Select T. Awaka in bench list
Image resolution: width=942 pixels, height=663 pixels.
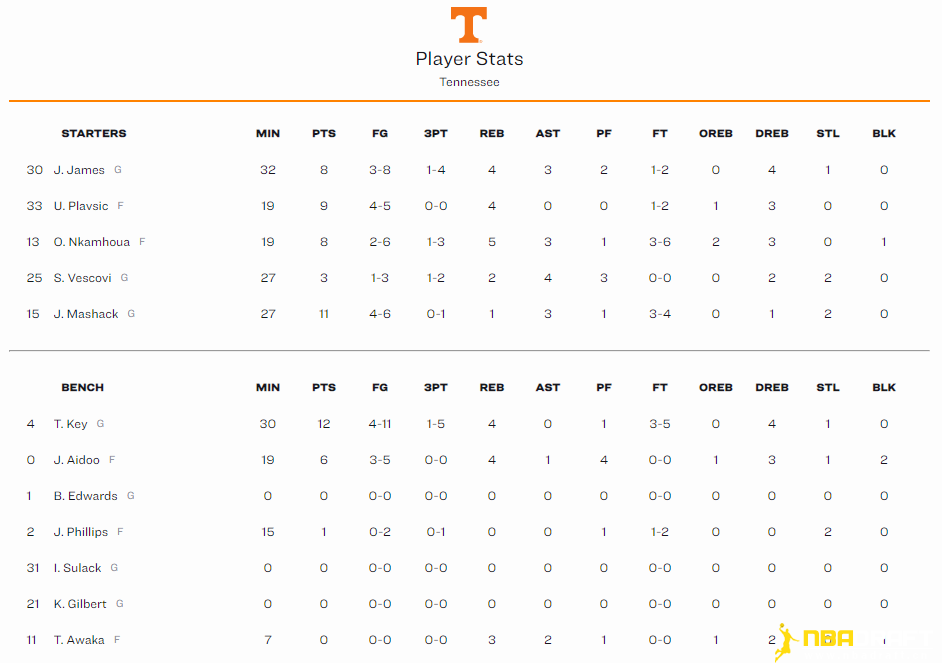coord(79,640)
